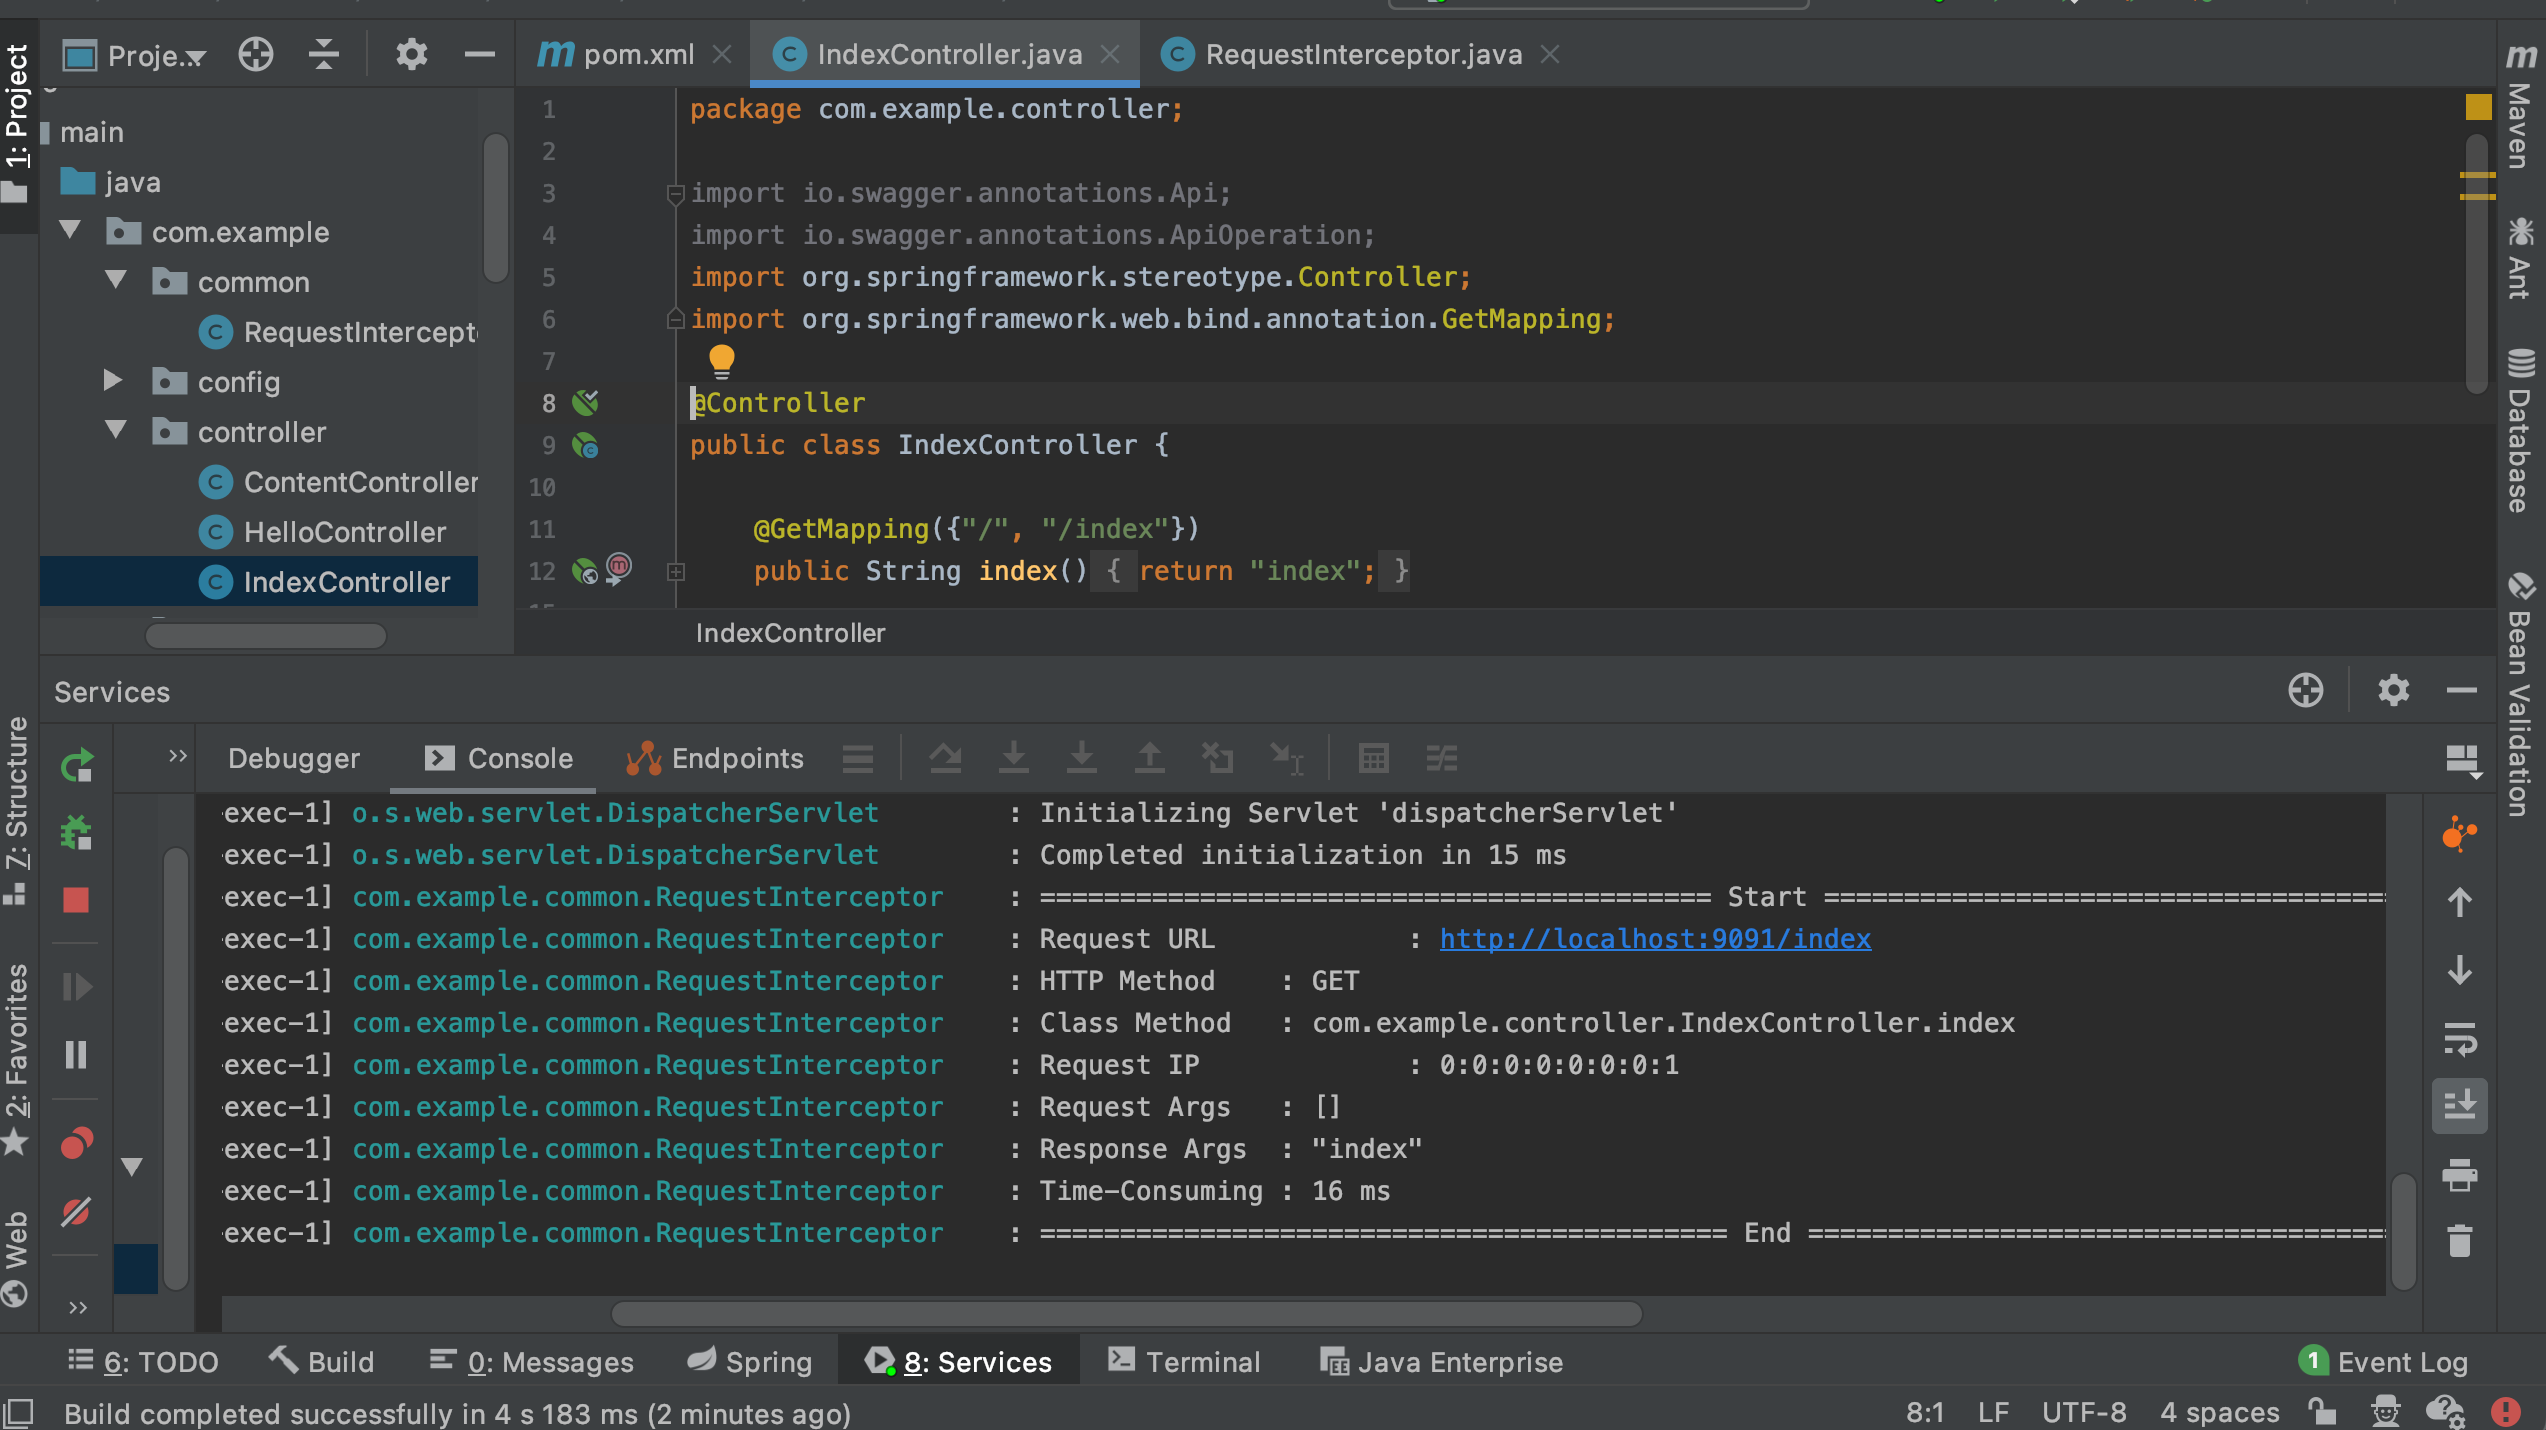Click the Evaluate Expression table icon

click(1374, 759)
